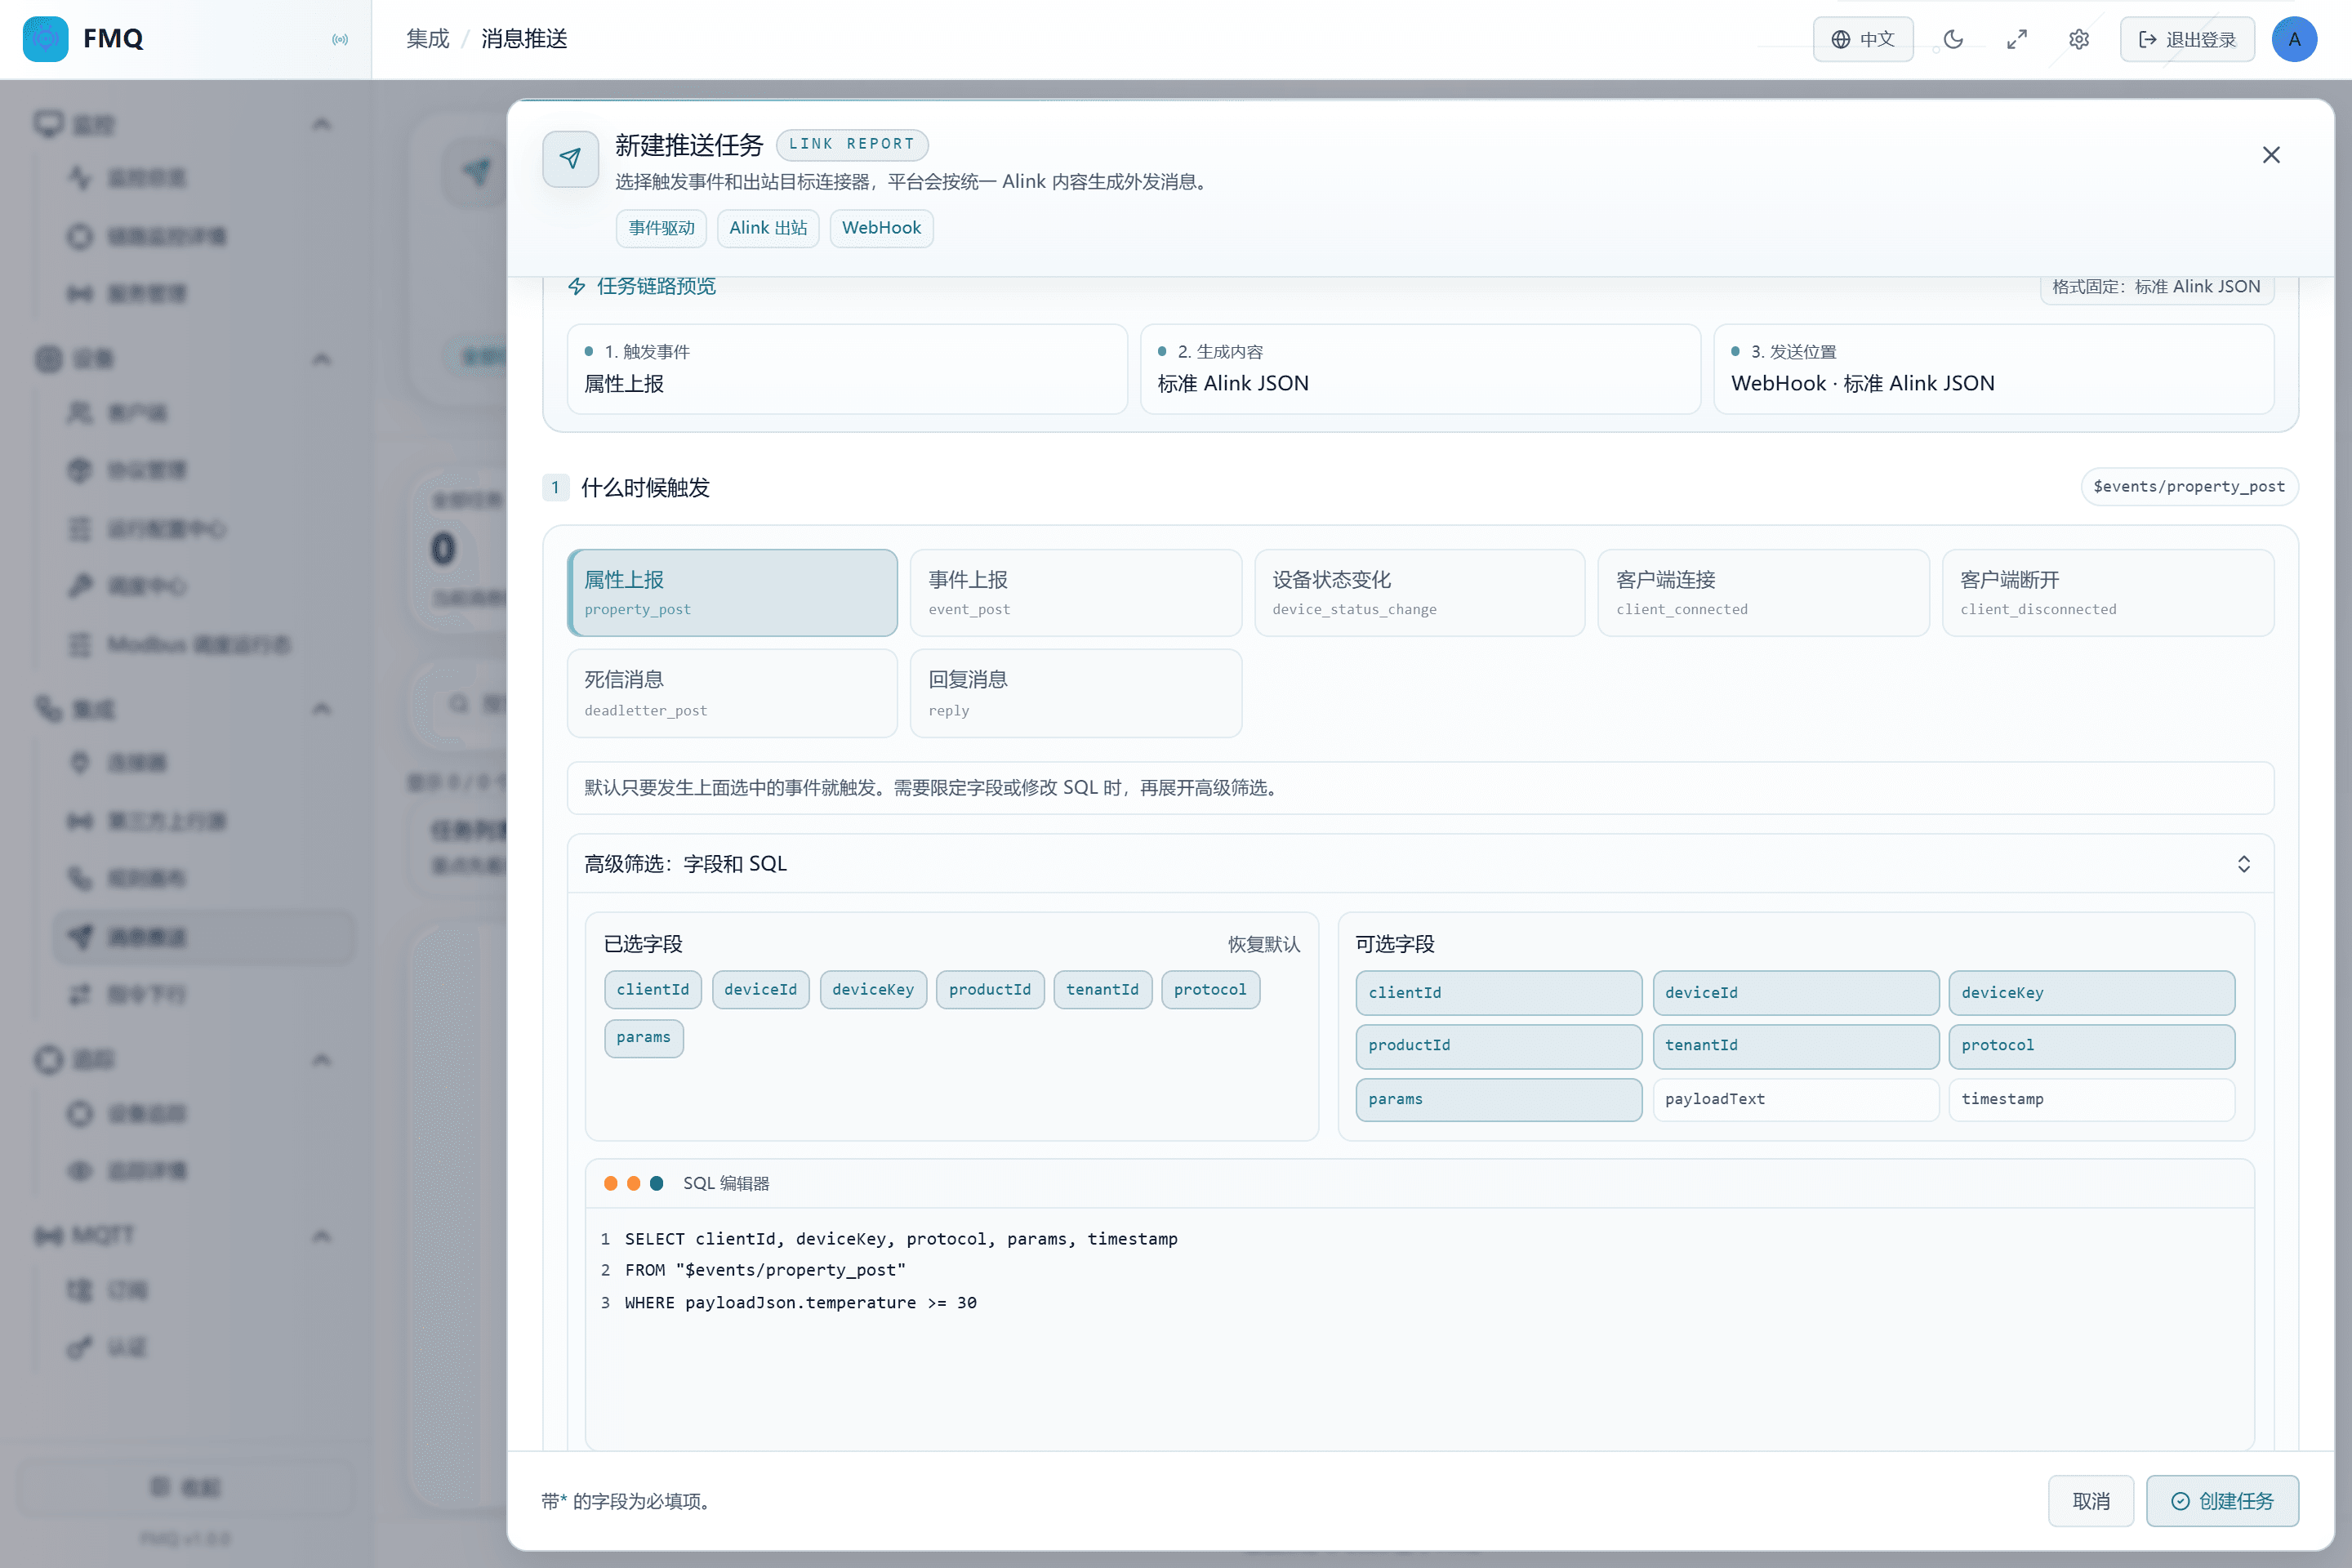Screen dimensions: 2352x1568
Task: Collapse the 高级筛选 section chevron
Action: [2244, 864]
